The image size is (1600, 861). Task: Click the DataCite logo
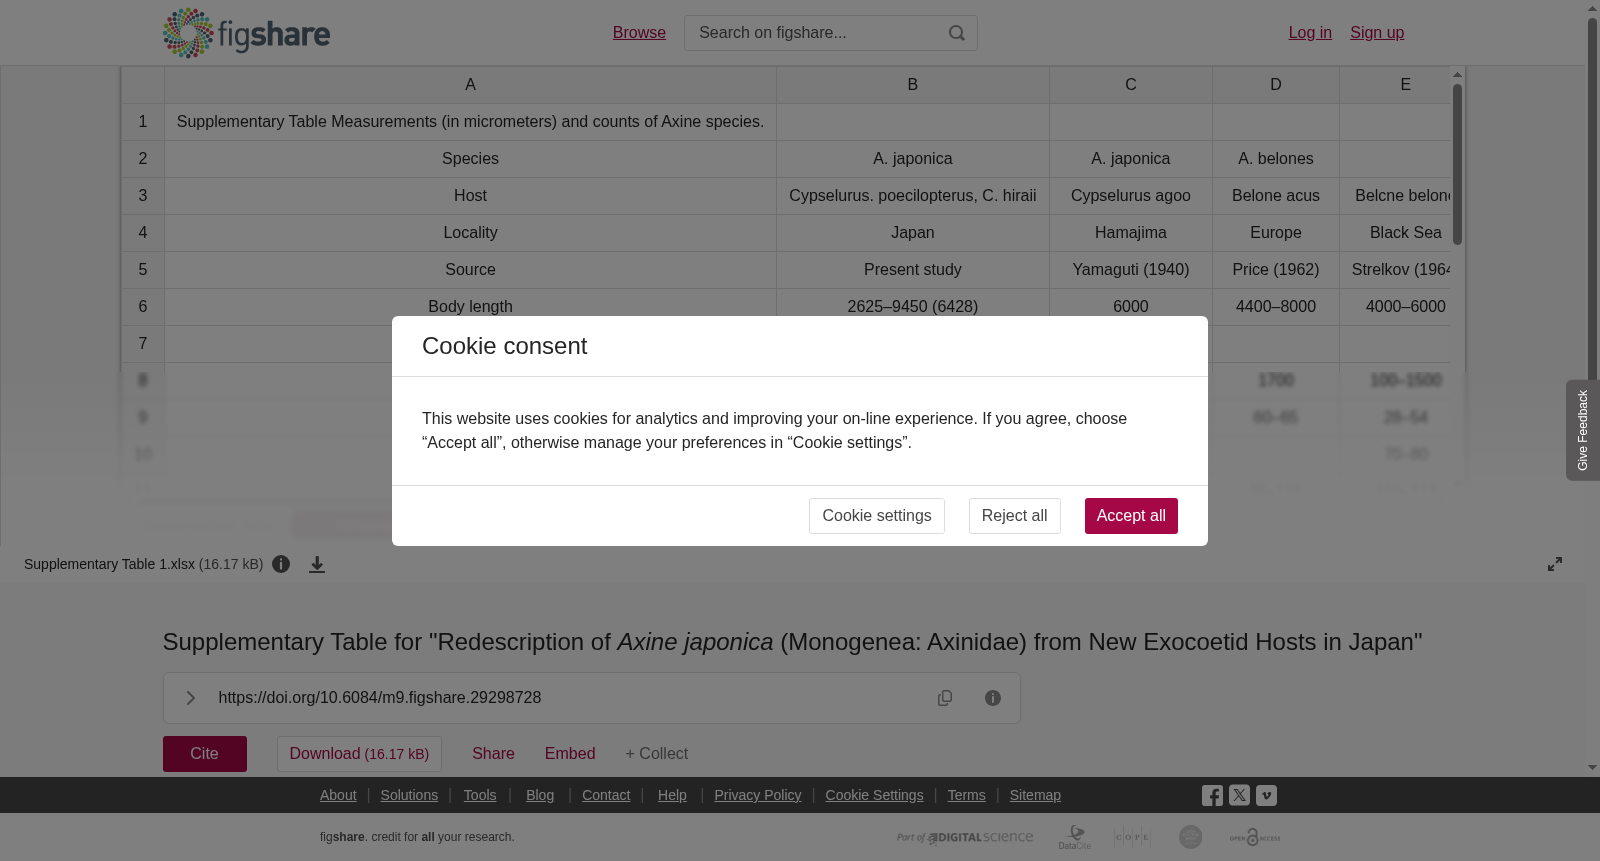pos(1075,837)
